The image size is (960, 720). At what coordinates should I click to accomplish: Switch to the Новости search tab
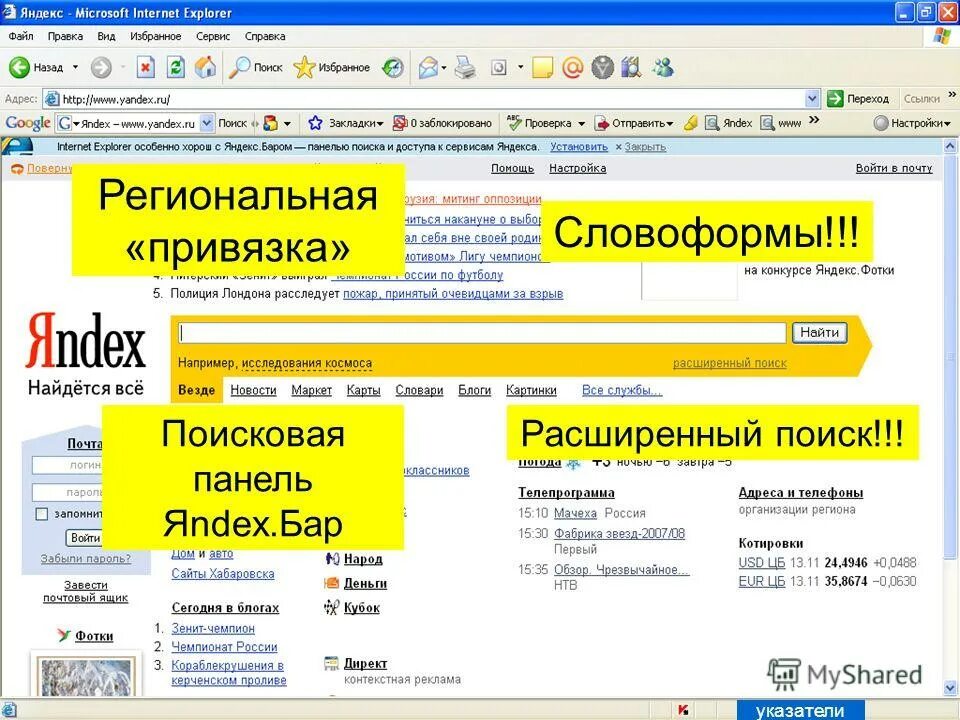(x=253, y=391)
